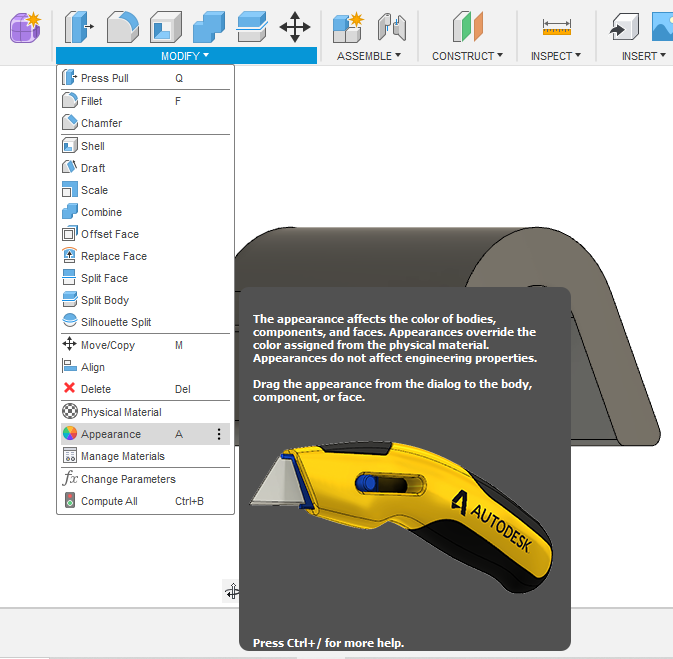Click the Offset Plane construct icon

coord(468,27)
